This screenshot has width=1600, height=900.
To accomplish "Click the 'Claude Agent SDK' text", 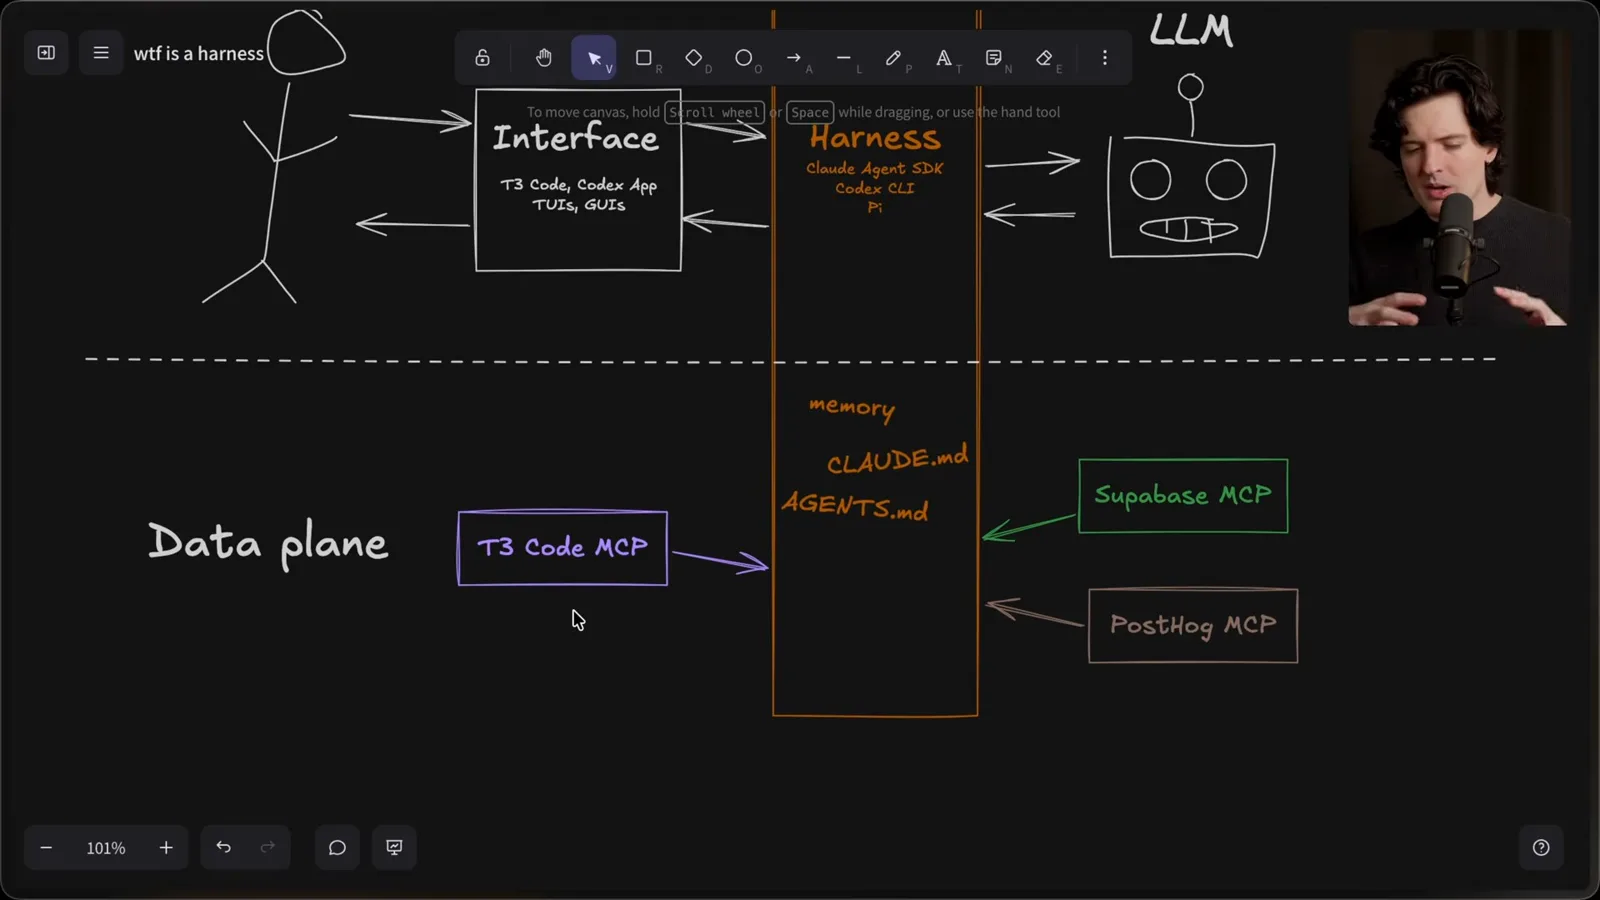I will click(x=875, y=168).
